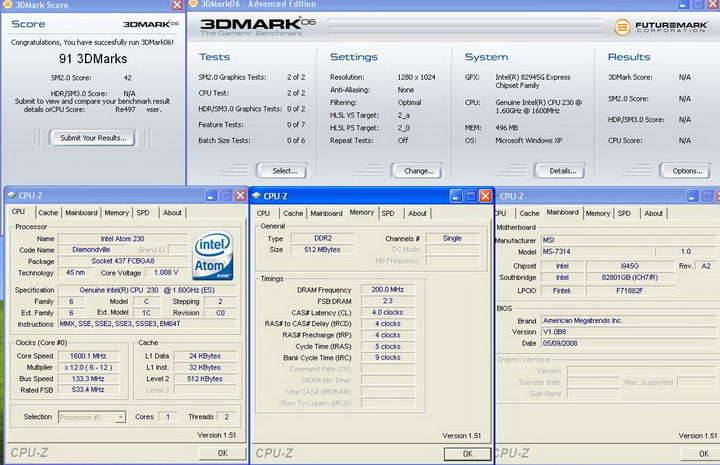Click the Single channels field

pyautogui.click(x=452, y=238)
